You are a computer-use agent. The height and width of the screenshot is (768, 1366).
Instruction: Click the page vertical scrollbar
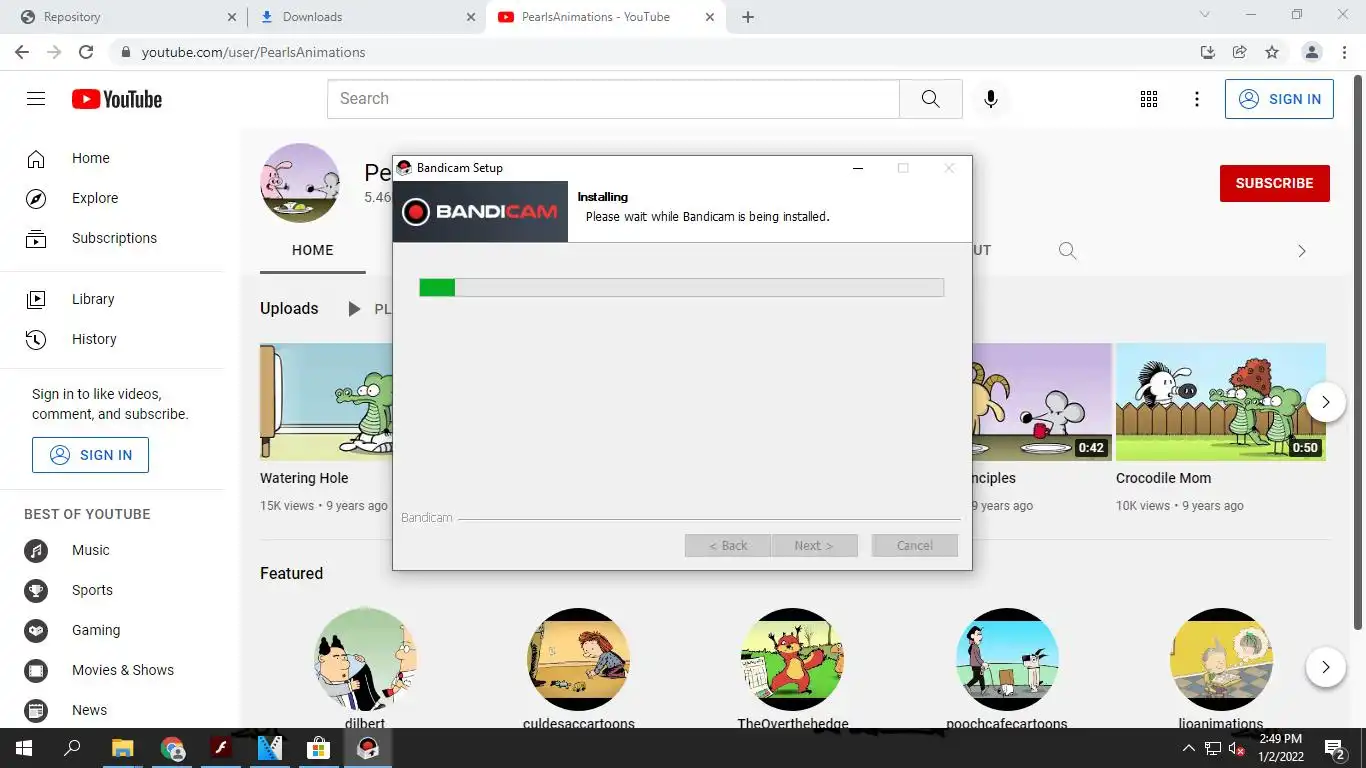1357,350
